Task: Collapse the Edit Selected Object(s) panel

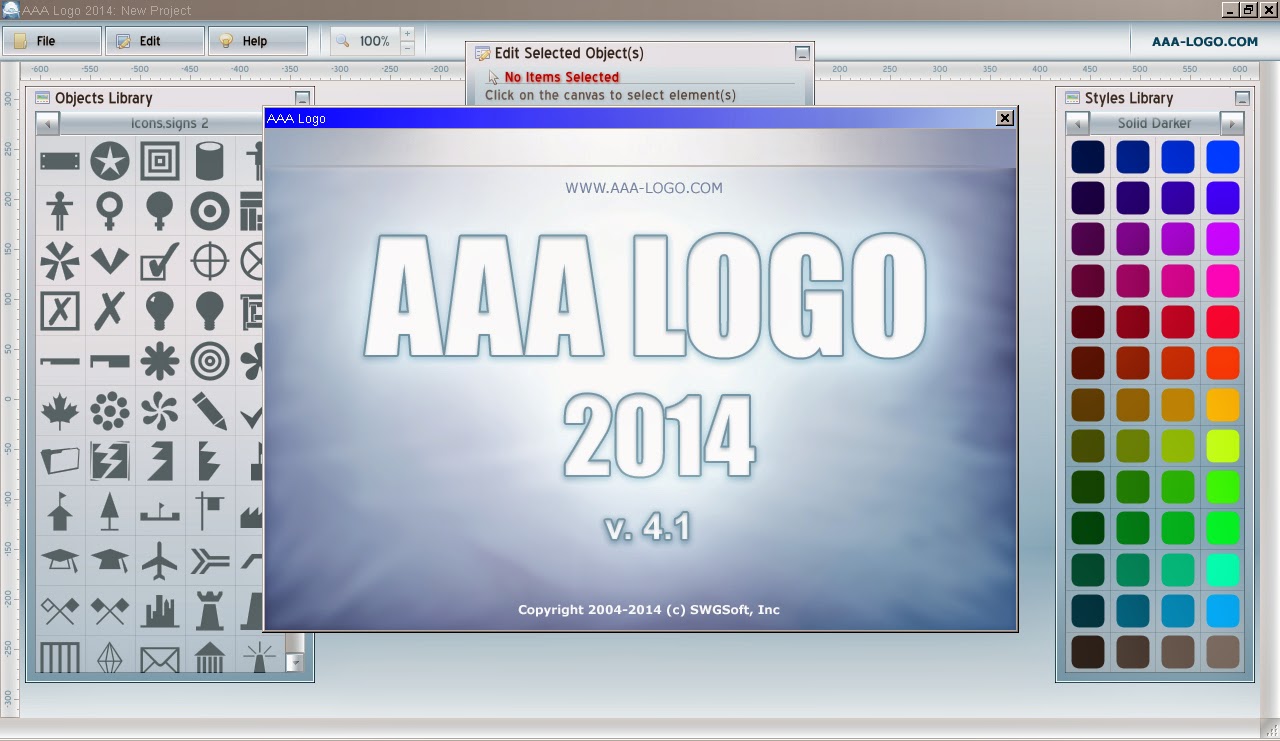Action: point(802,53)
